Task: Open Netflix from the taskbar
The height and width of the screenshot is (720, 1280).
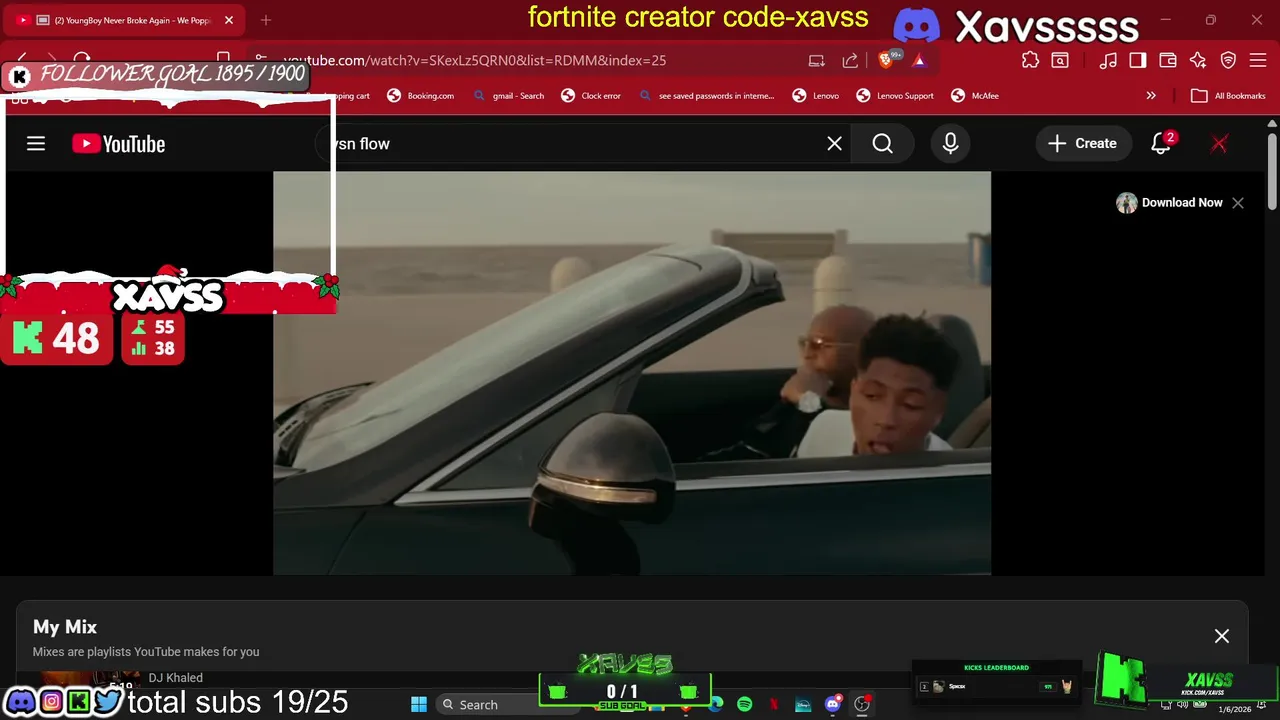Action: click(773, 705)
